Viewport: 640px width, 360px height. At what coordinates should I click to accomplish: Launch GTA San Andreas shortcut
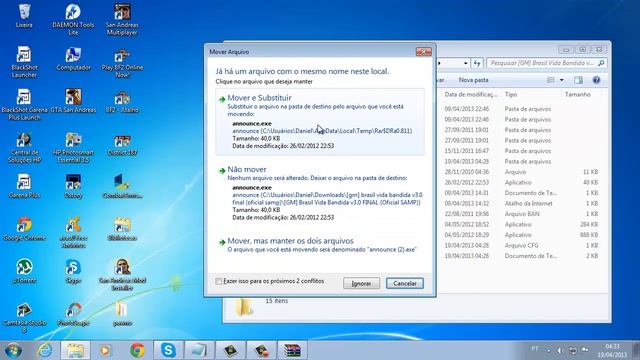(73, 101)
